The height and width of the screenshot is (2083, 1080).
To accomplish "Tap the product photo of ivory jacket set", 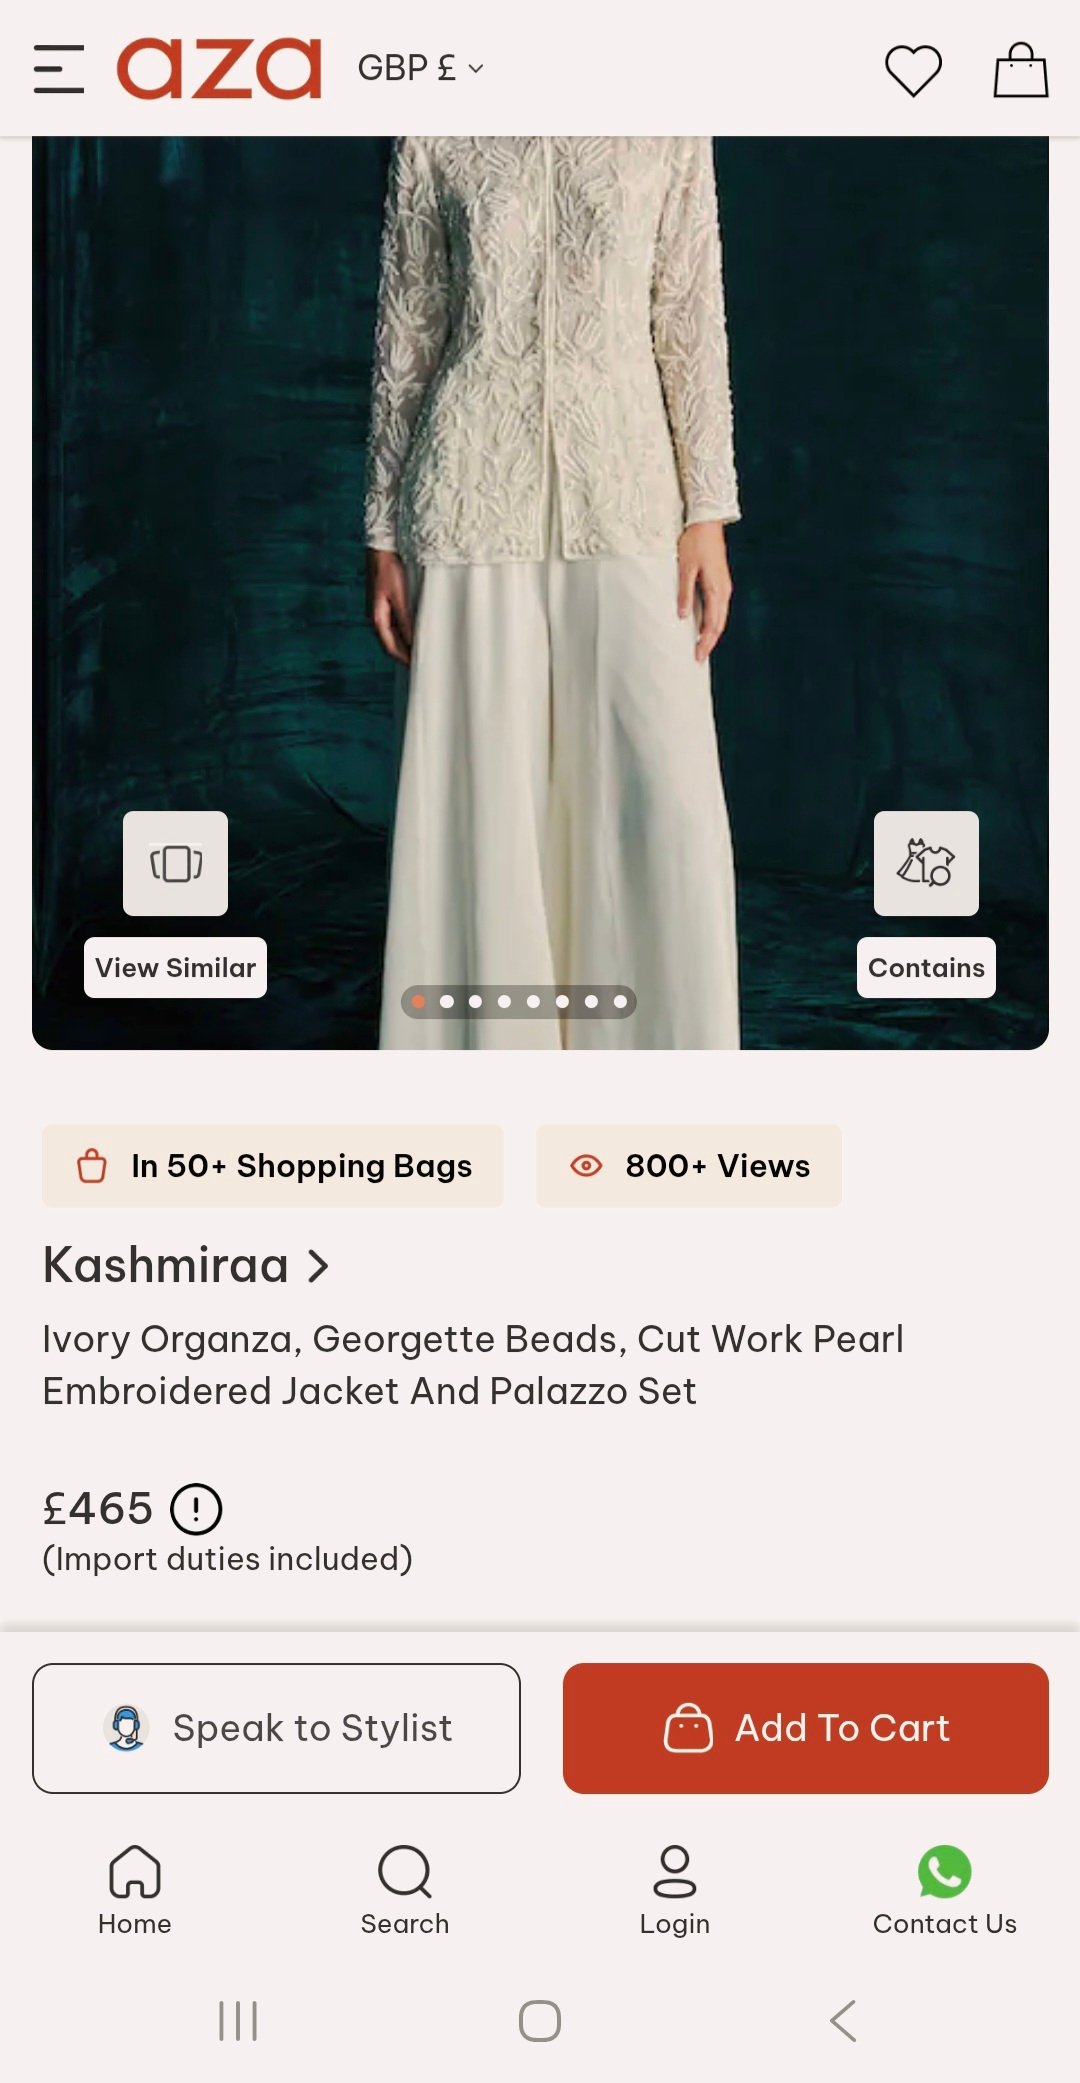I will click(540, 500).
